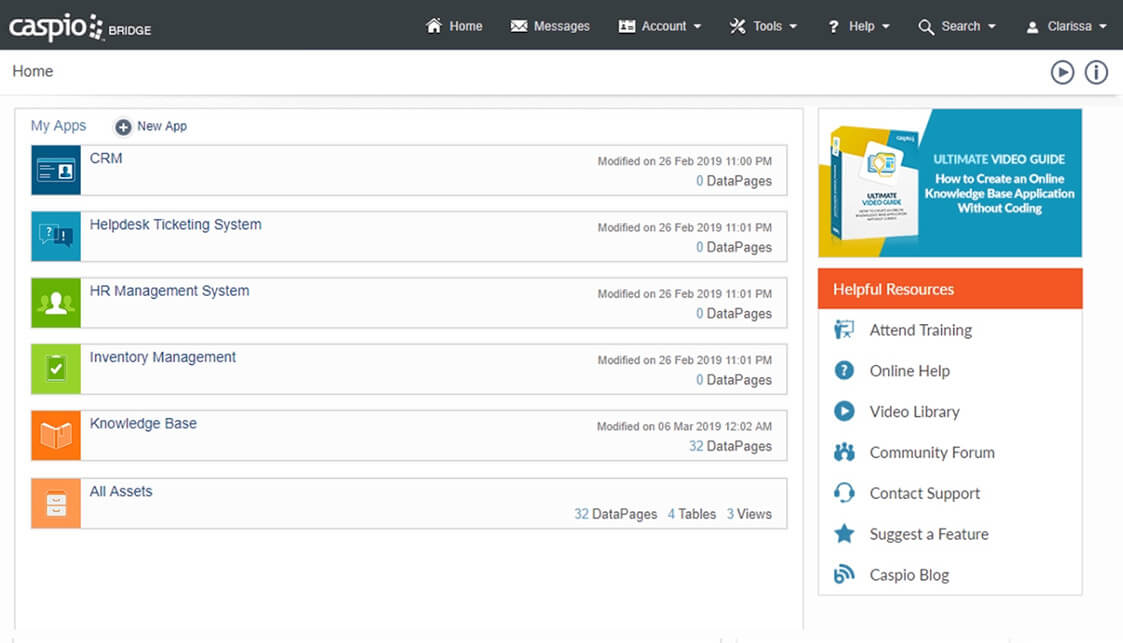Click the Attend Training icon
This screenshot has height=643, width=1123.
(844, 329)
